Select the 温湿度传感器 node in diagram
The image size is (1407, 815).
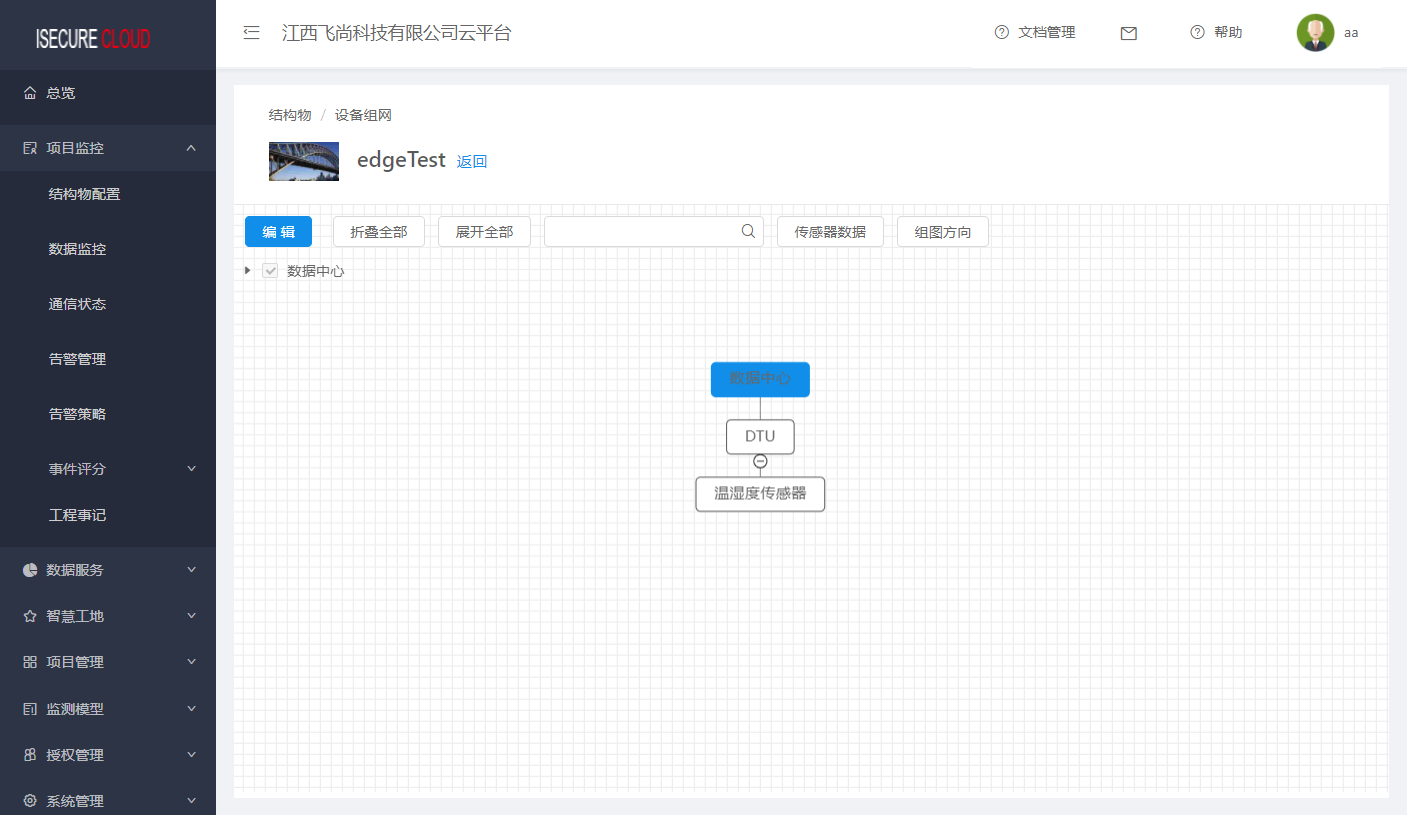click(760, 494)
